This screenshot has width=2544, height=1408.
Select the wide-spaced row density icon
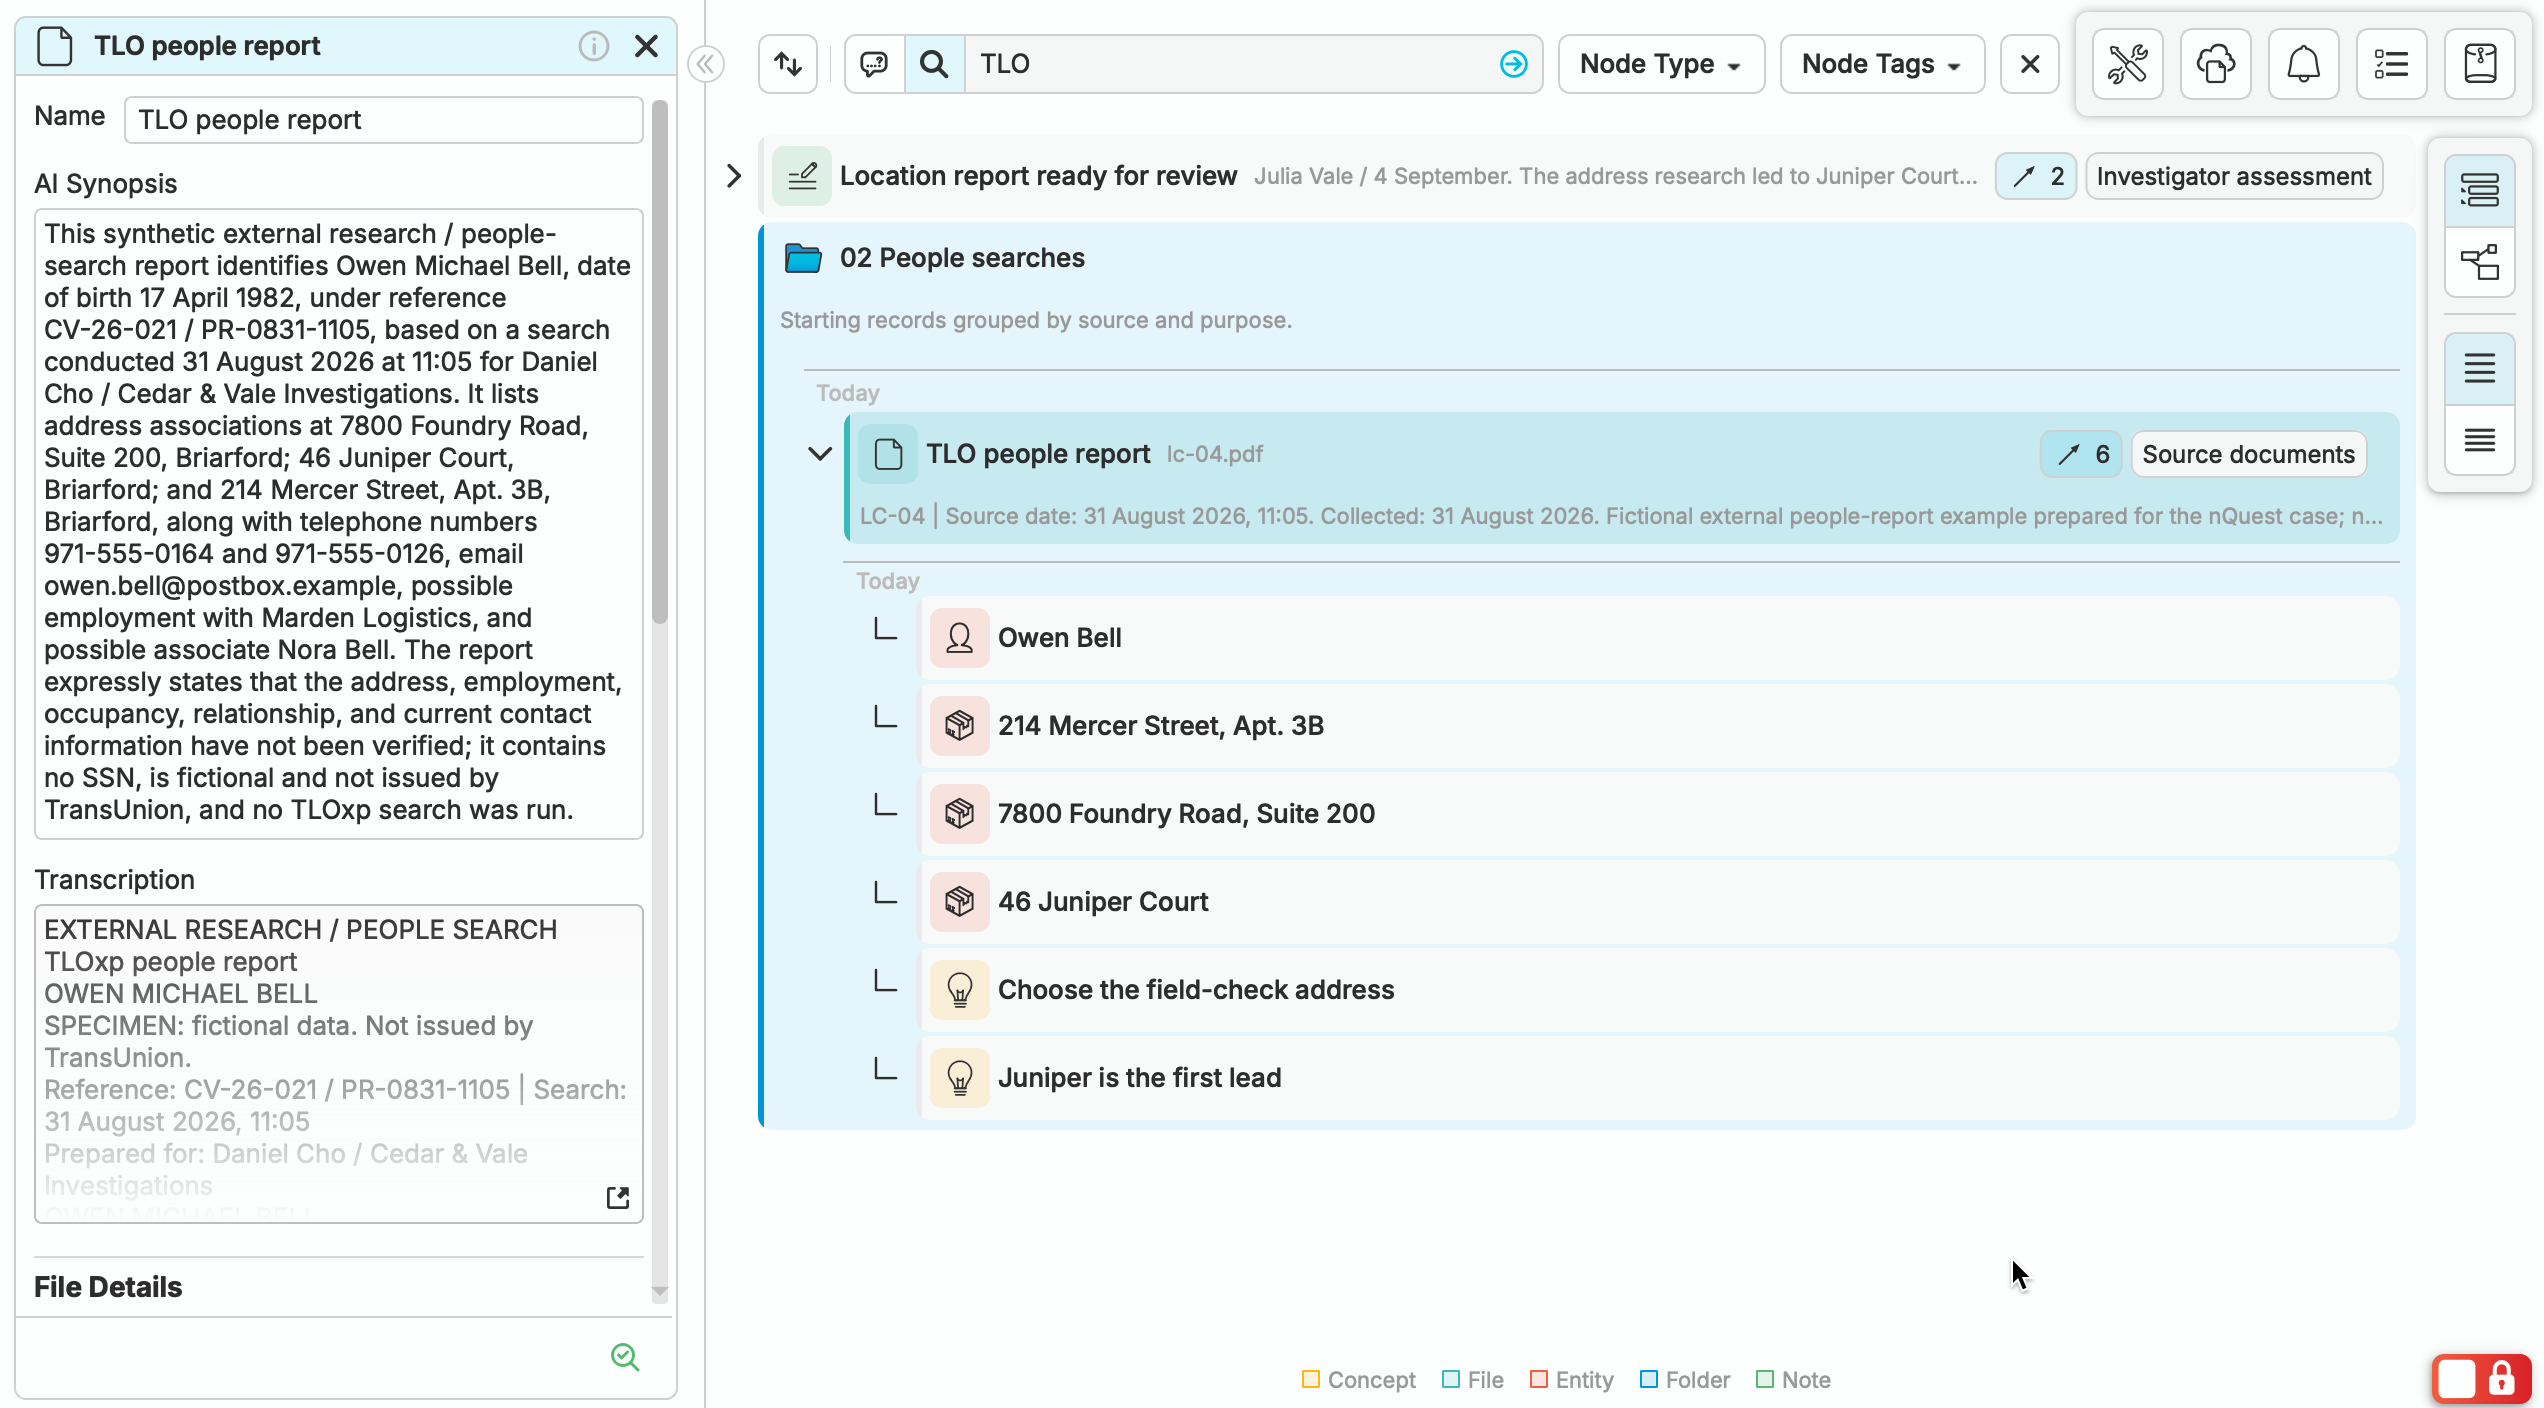[2479, 368]
